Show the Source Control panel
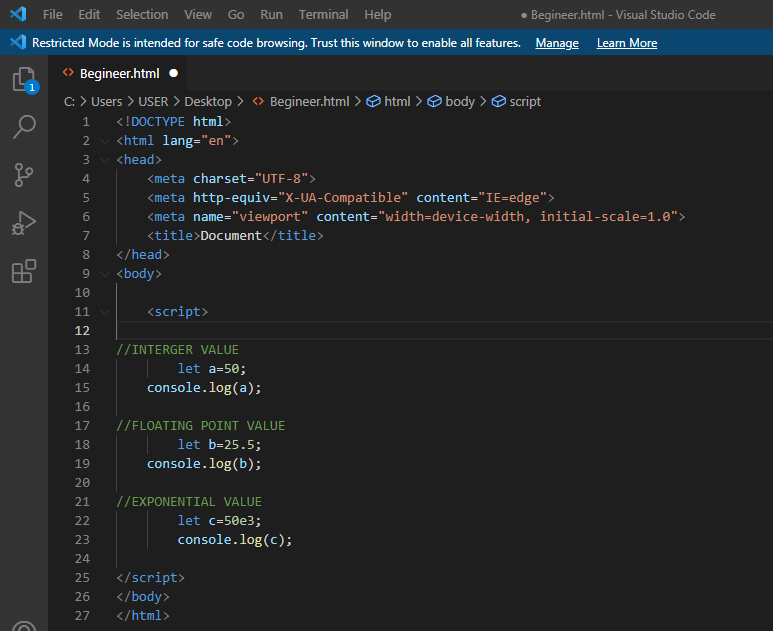This screenshot has width=773, height=631. 24,175
